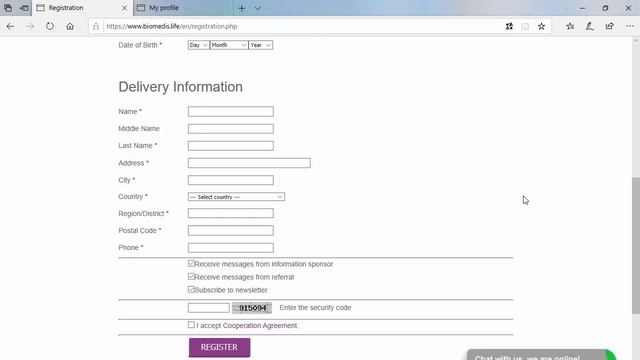Open the translate/extension icon in address bar
The height and width of the screenshot is (360, 640).
pyautogui.click(x=509, y=26)
